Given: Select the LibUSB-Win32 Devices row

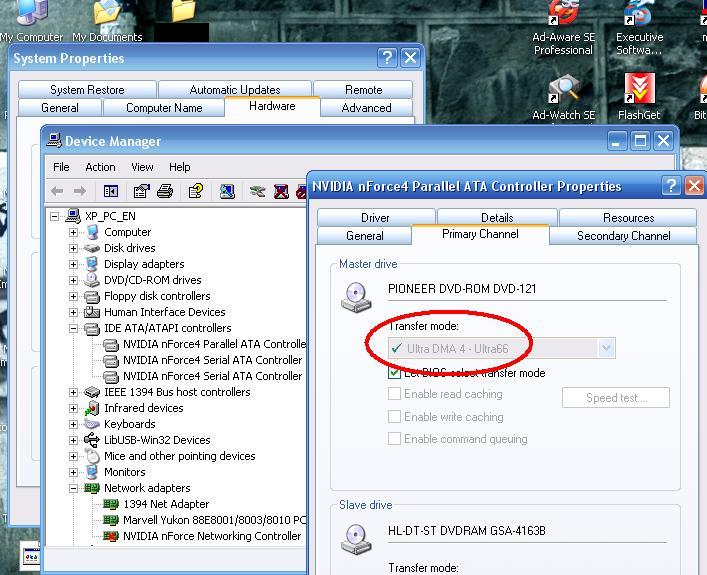Looking at the screenshot, I should tap(157, 440).
